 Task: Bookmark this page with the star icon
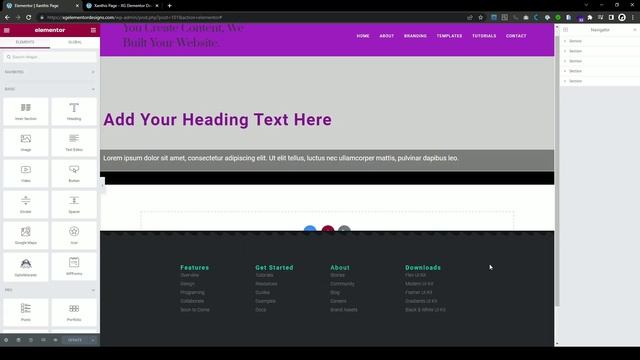(480, 18)
